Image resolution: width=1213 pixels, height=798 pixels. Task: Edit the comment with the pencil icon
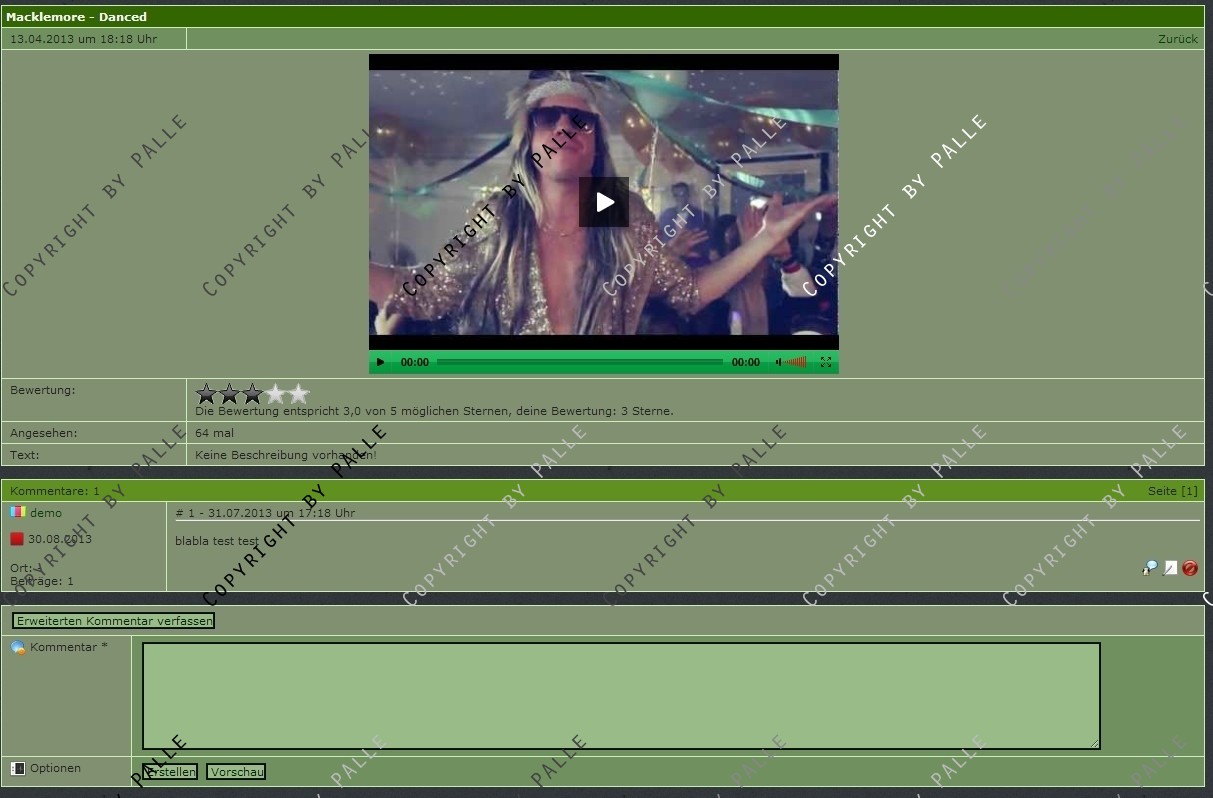point(1170,568)
